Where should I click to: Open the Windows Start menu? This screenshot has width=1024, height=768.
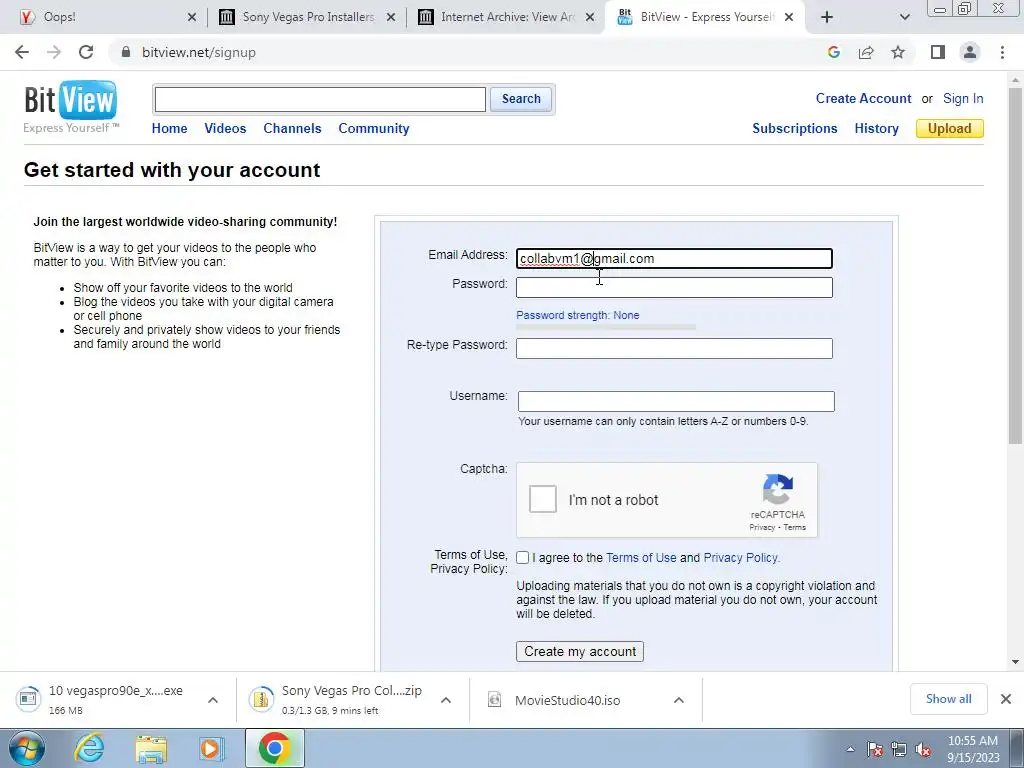click(x=26, y=748)
